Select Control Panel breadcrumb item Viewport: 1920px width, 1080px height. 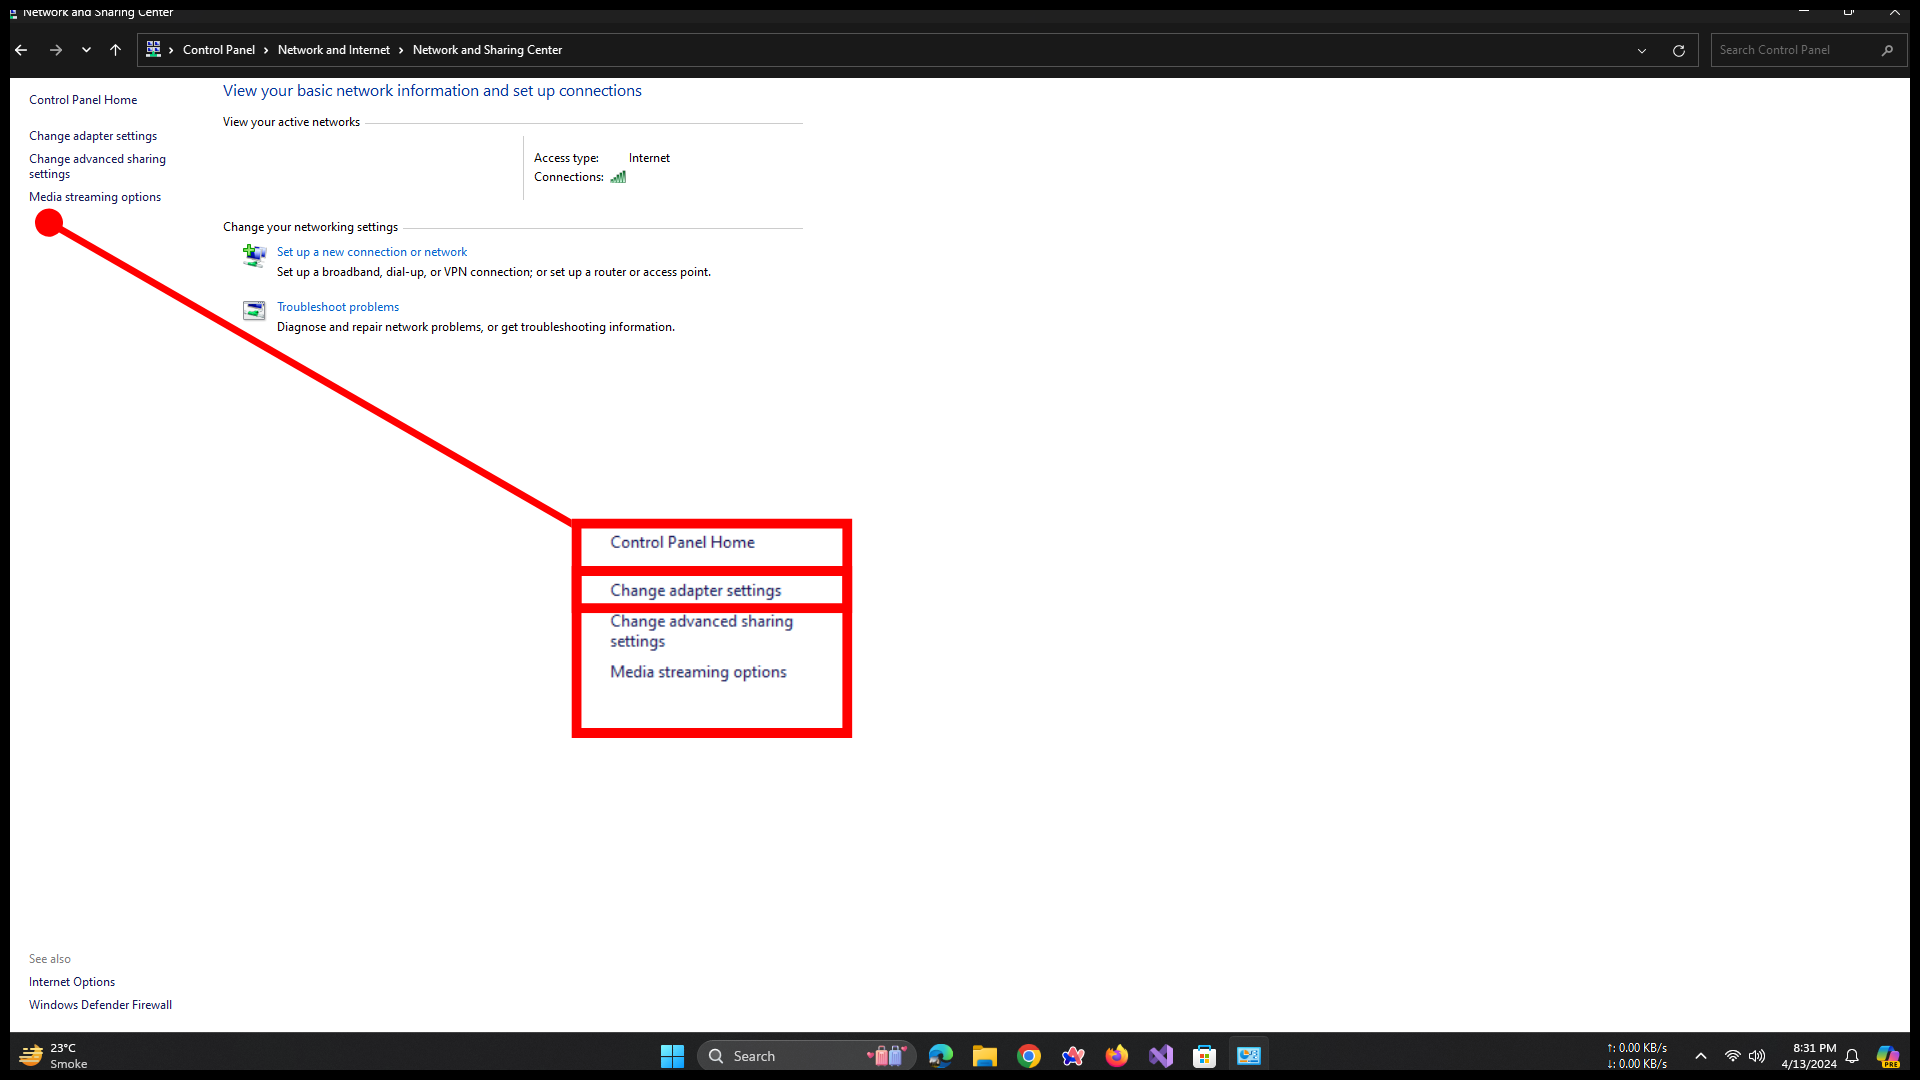coord(218,50)
